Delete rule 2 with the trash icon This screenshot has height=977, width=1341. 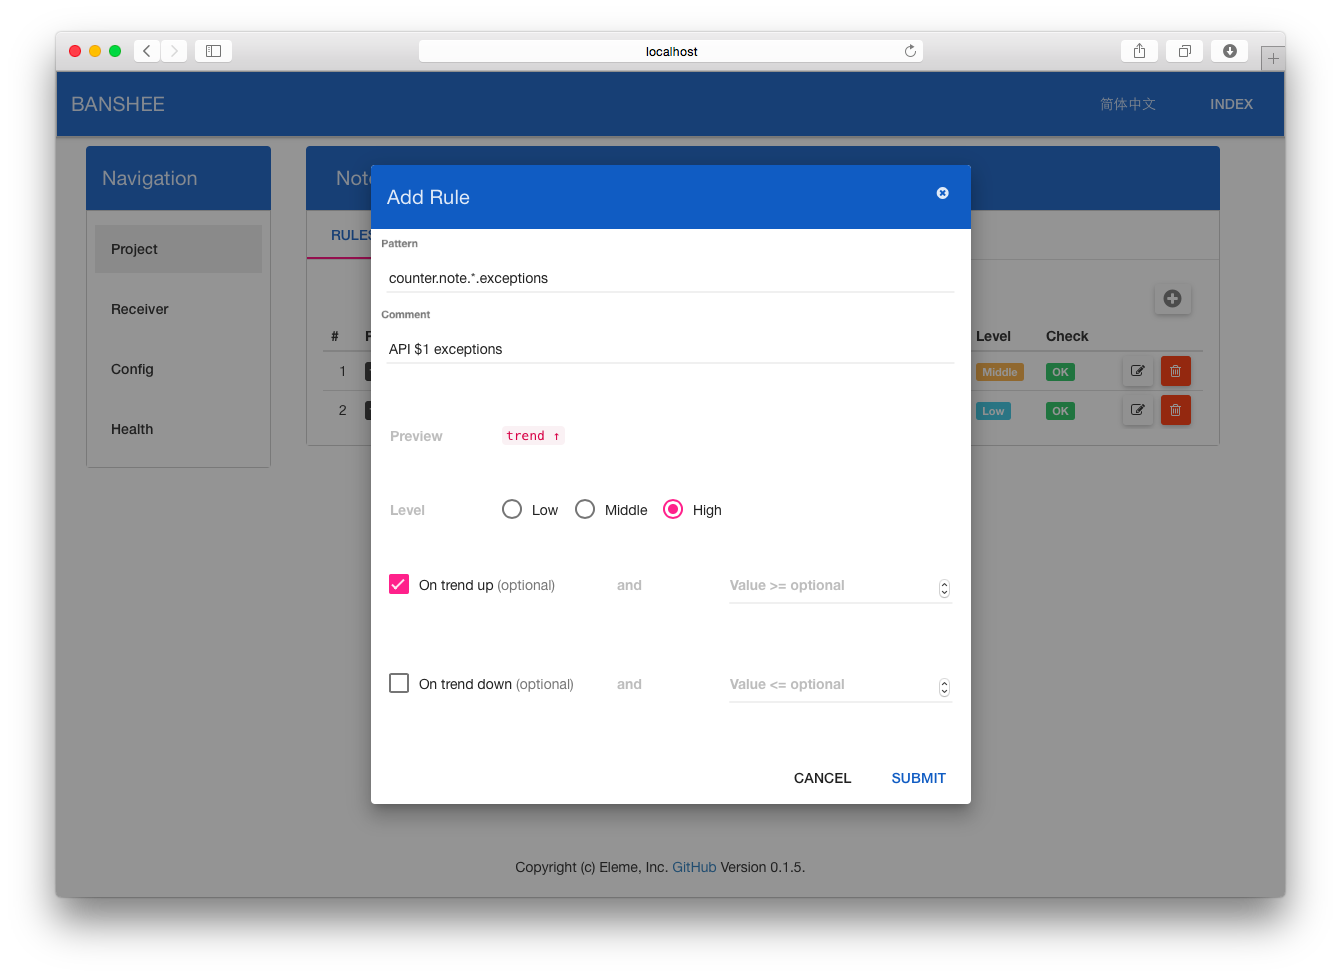click(x=1176, y=410)
